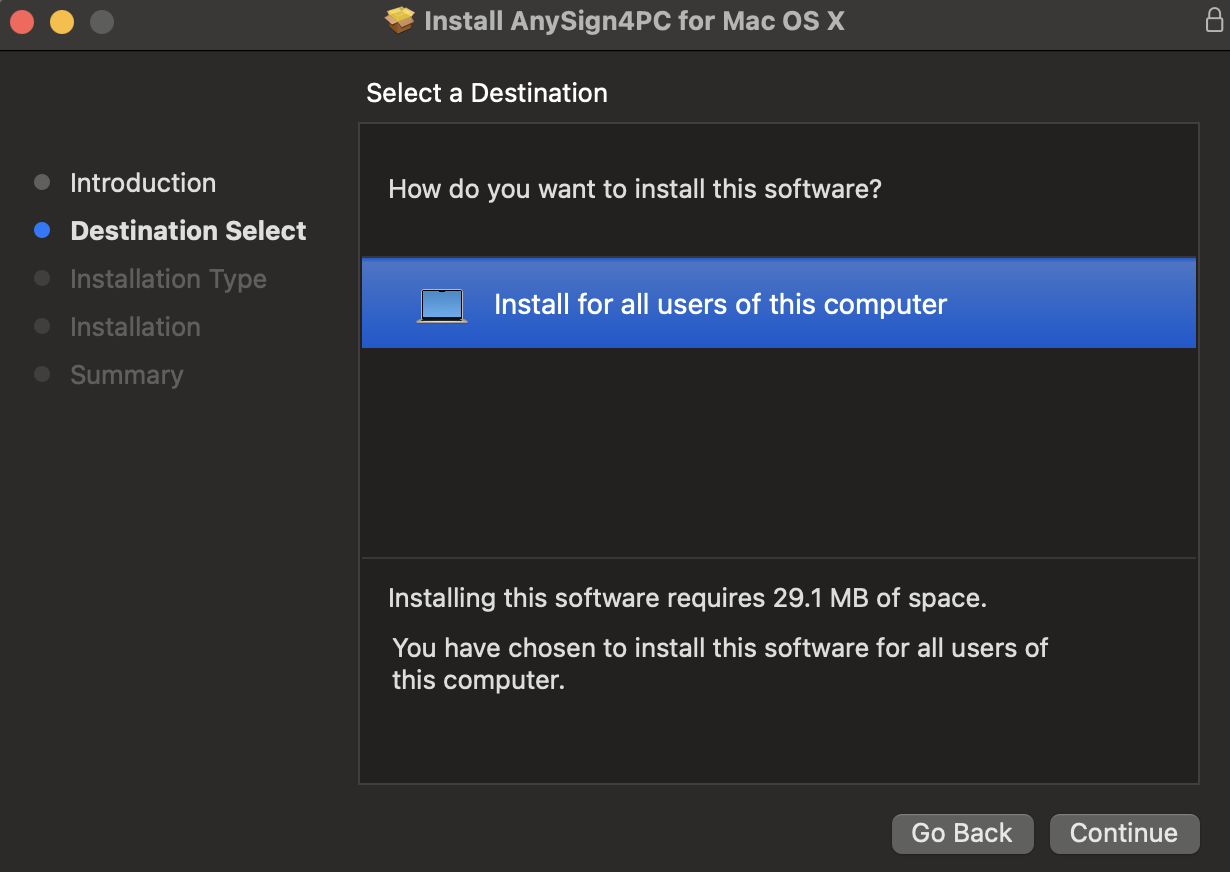
Task: Click 'How do you want to install this software?' text
Action: (635, 188)
